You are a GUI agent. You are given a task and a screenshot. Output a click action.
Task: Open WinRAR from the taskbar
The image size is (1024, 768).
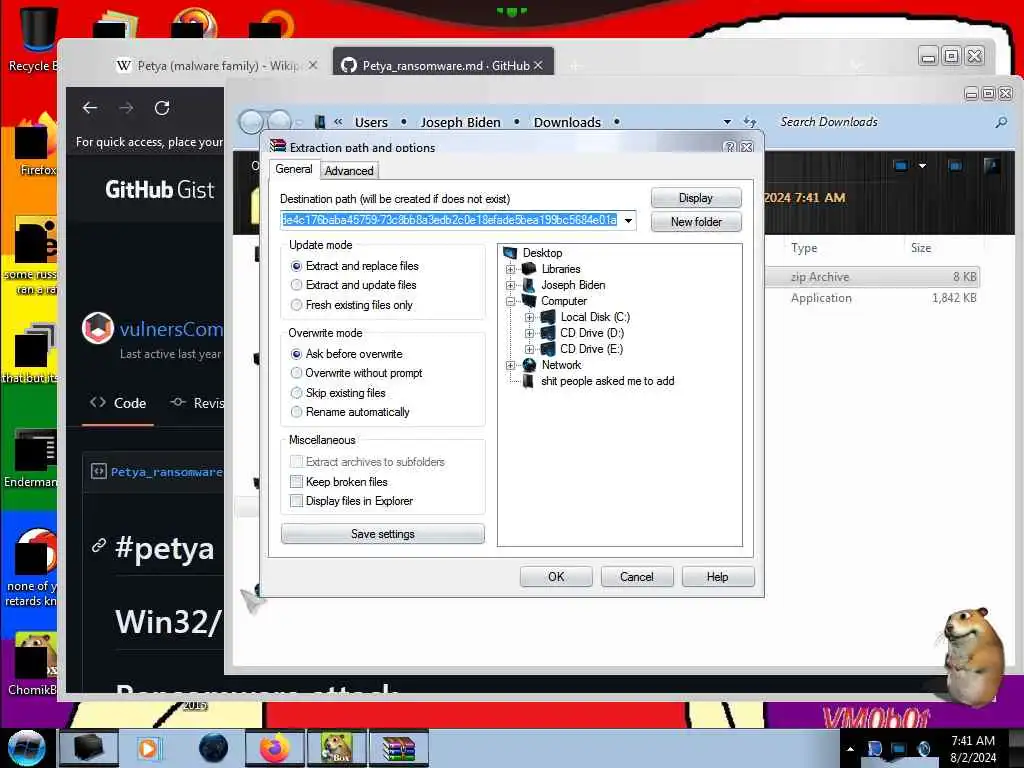pyautogui.click(x=400, y=748)
